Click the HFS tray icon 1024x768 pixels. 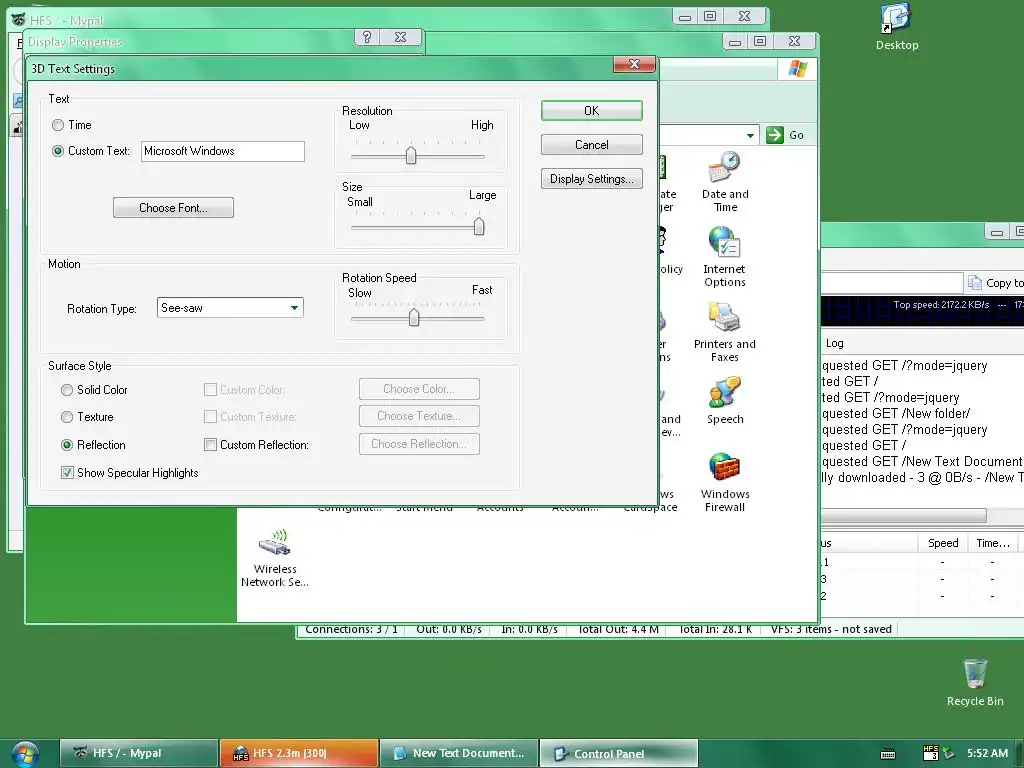[931, 753]
